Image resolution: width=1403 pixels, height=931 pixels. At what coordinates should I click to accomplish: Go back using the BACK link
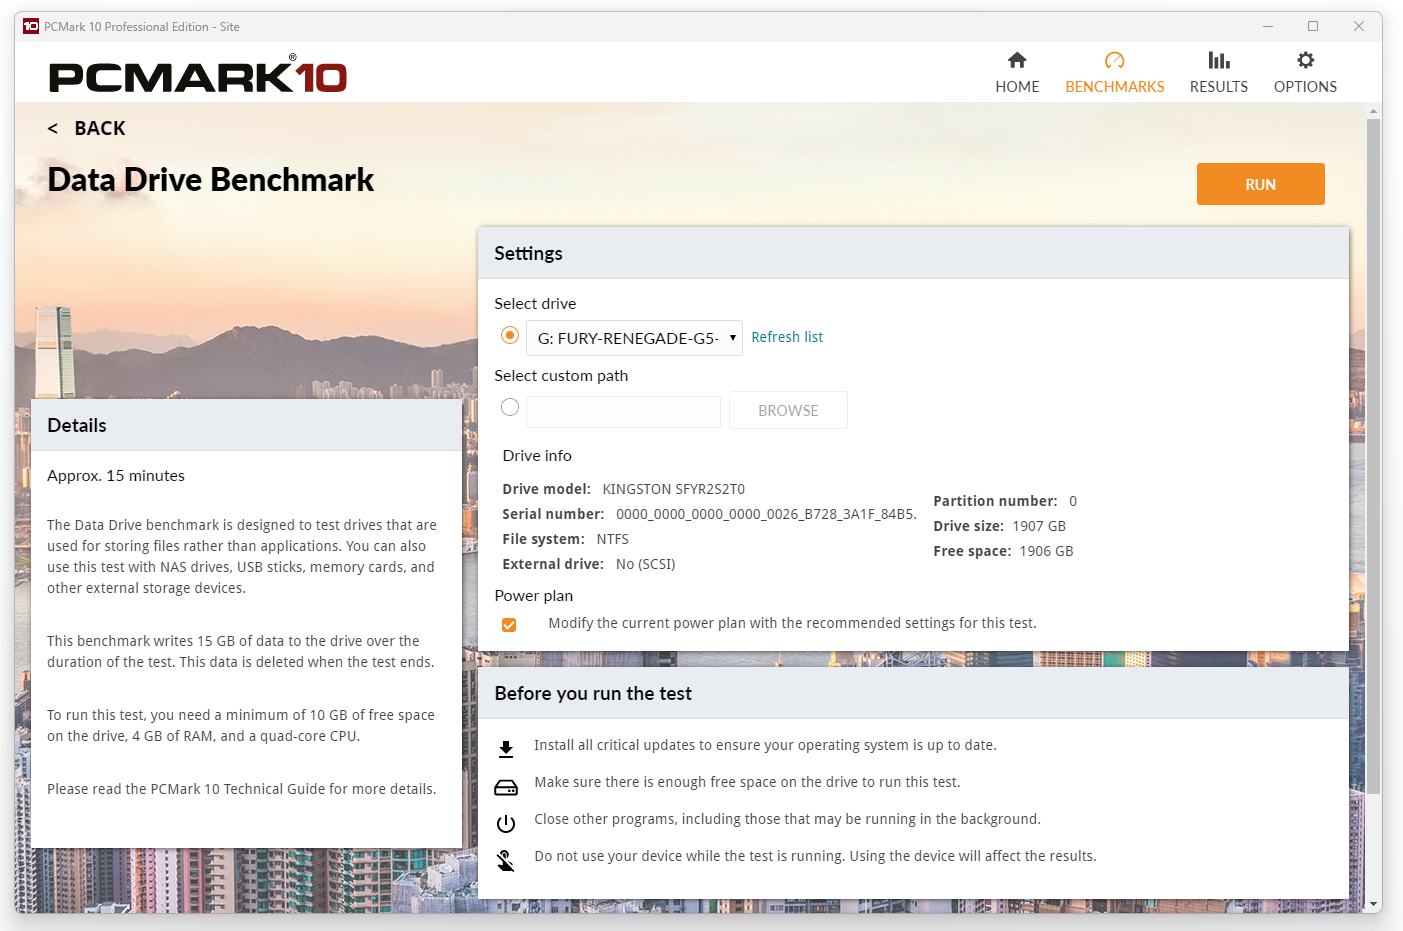pyautogui.click(x=87, y=128)
